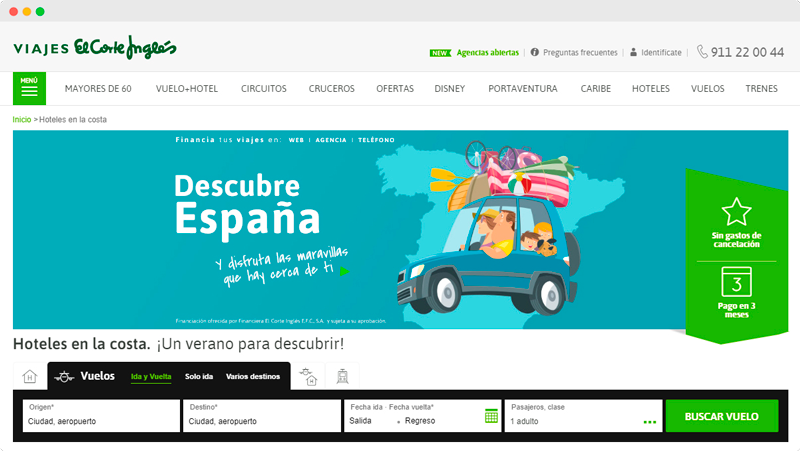
Task: Select Ida y Vuelta trip option
Action: [151, 377]
